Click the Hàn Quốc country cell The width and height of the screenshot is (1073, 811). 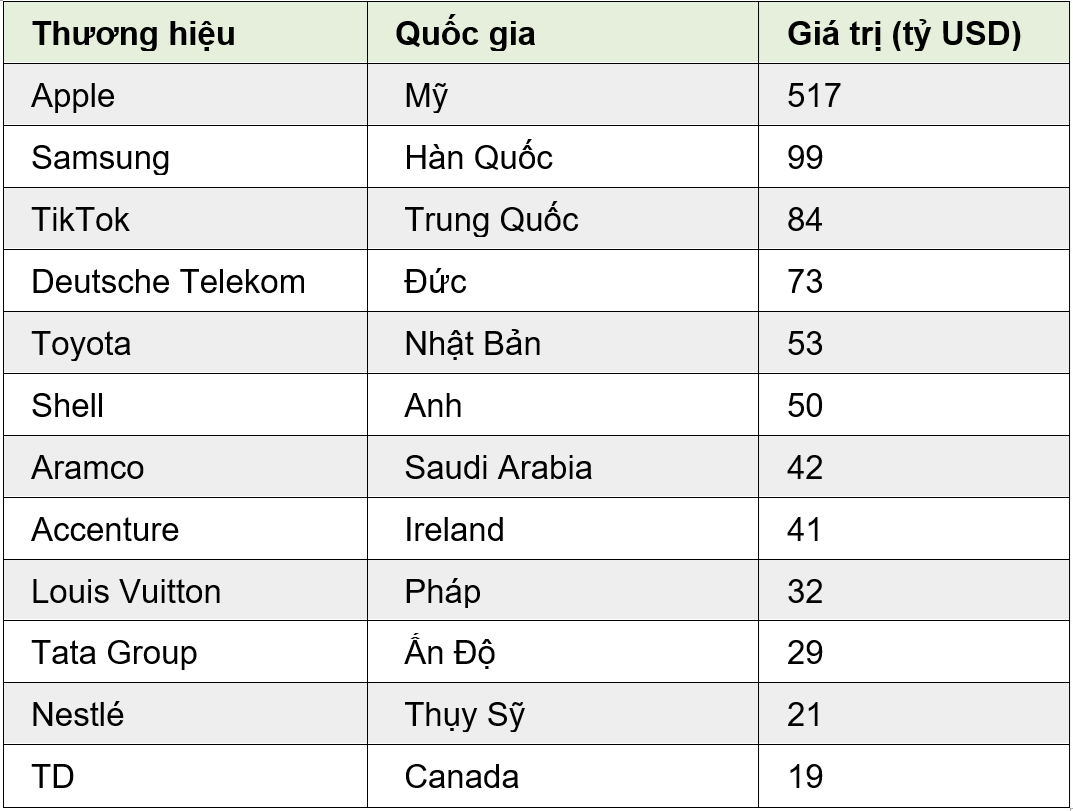coord(478,158)
